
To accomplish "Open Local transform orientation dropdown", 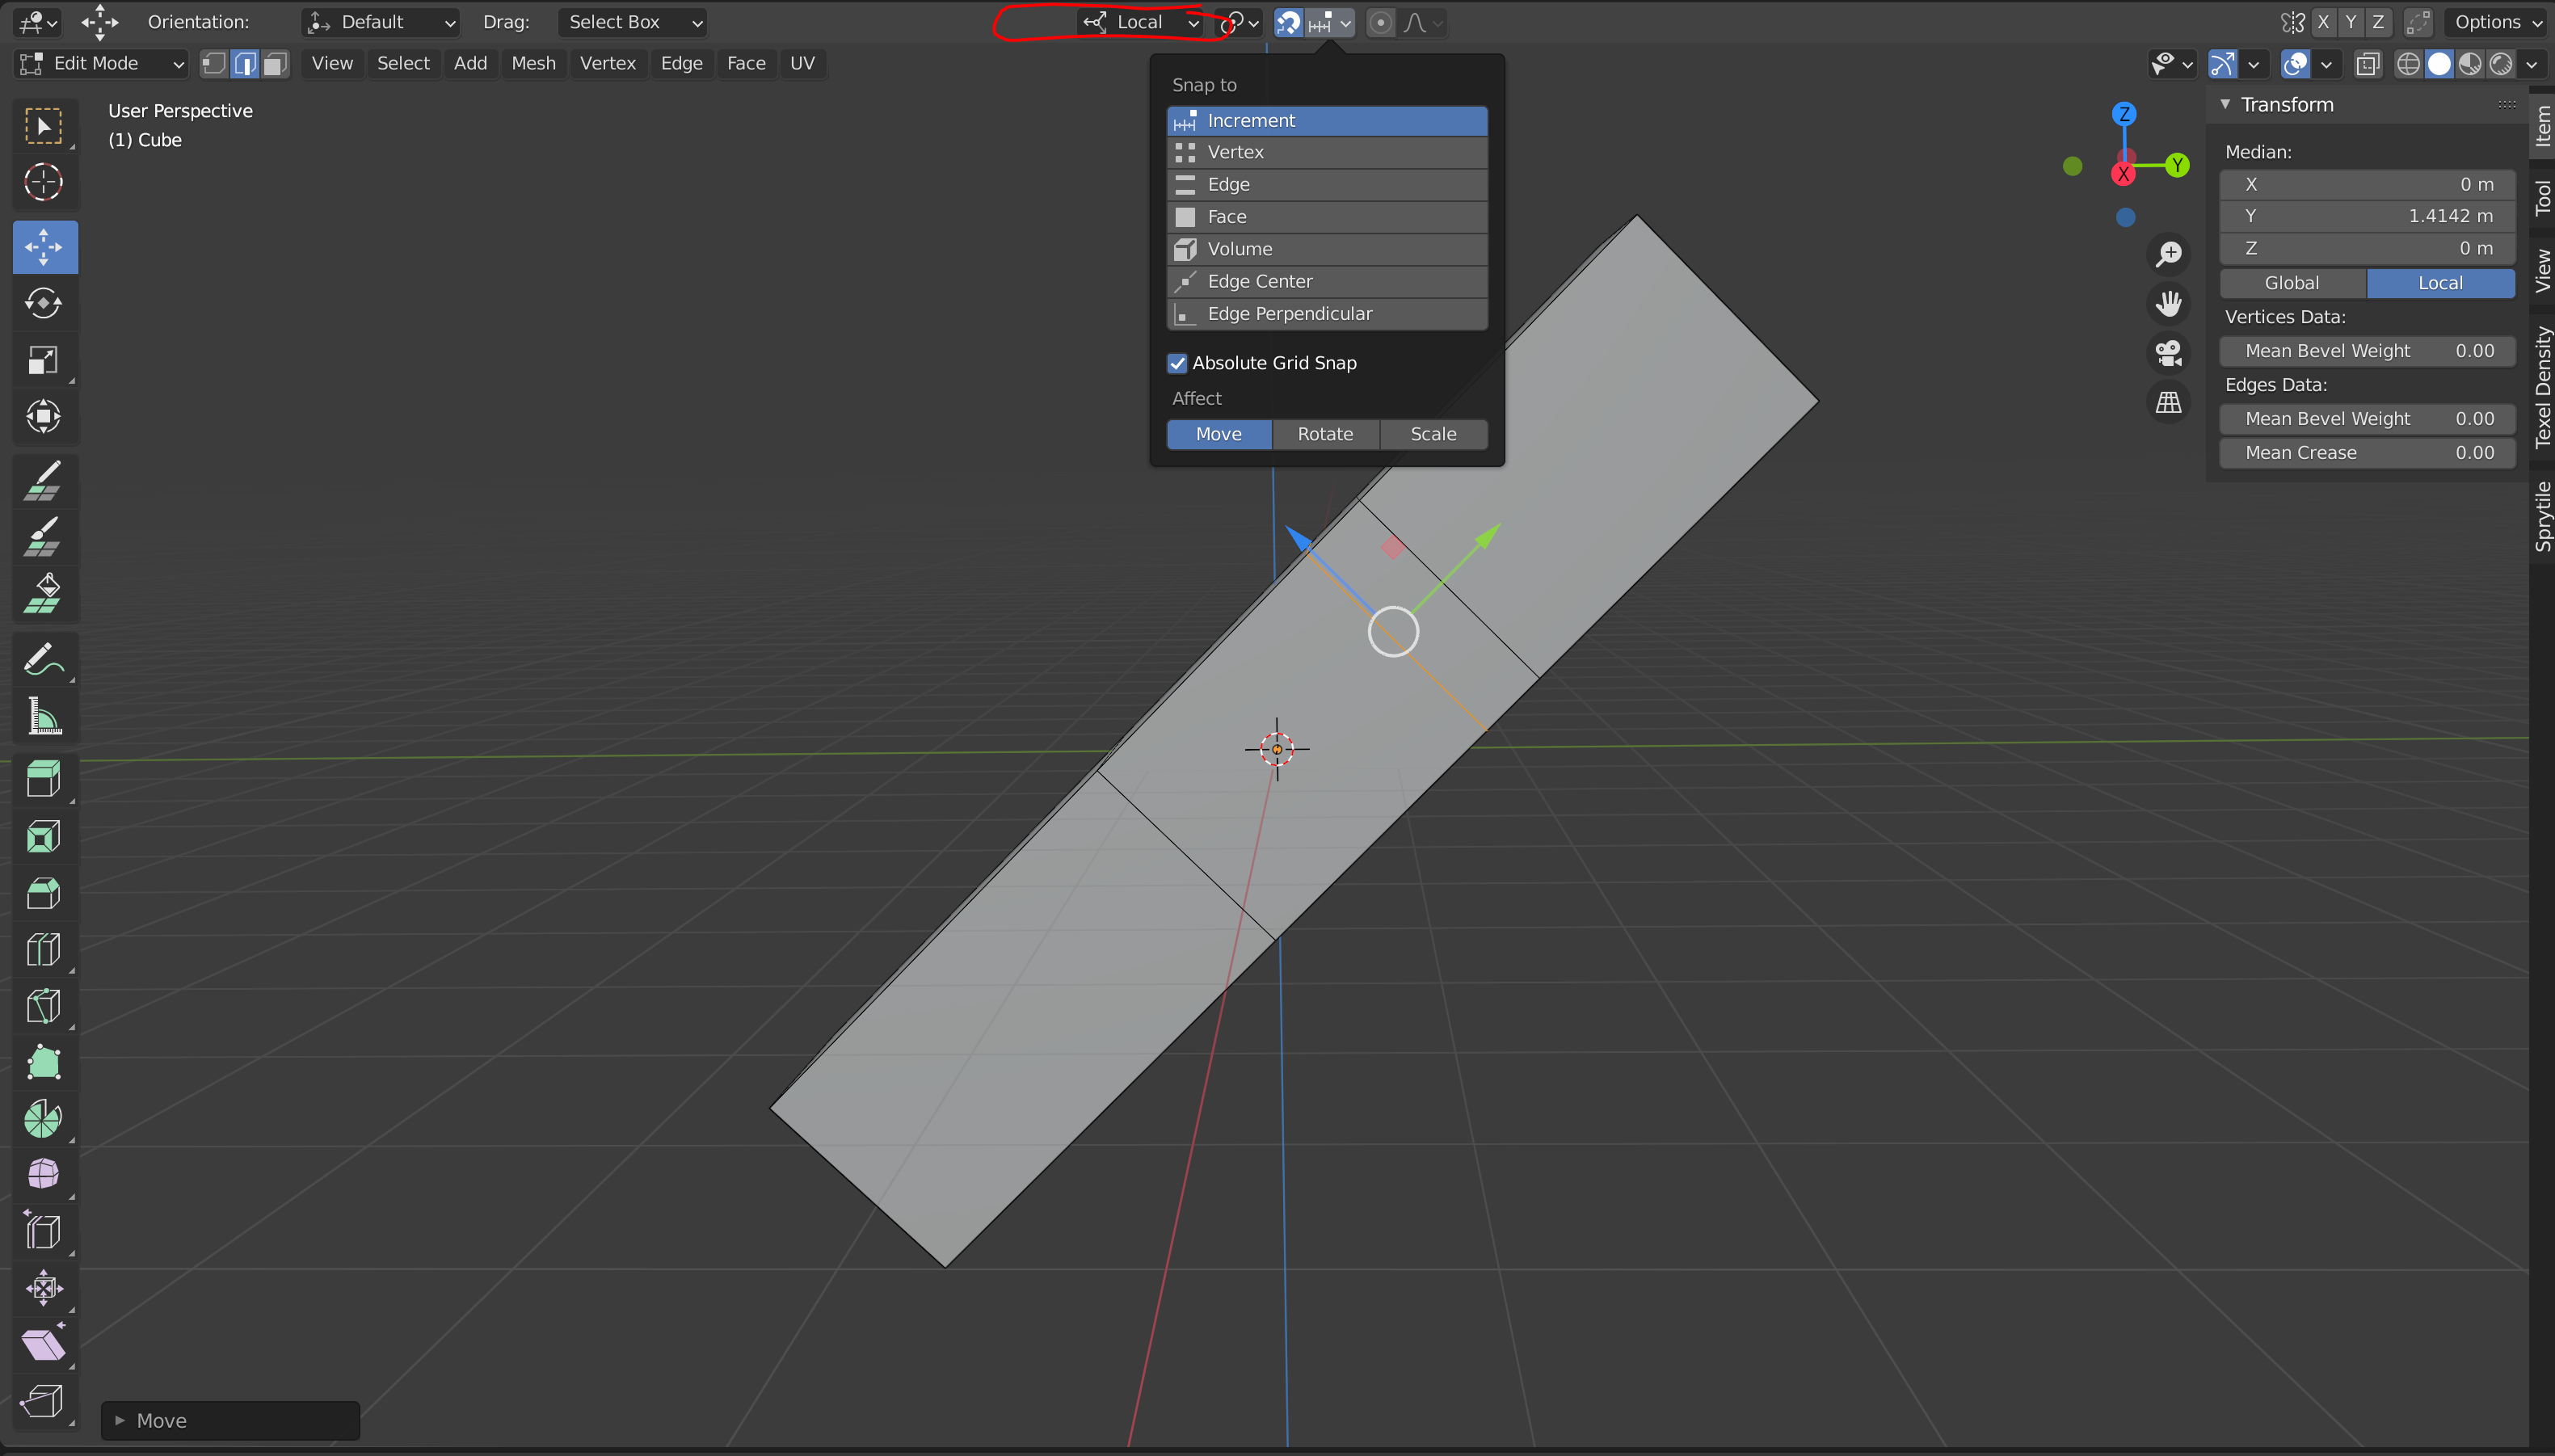I will (1141, 22).
